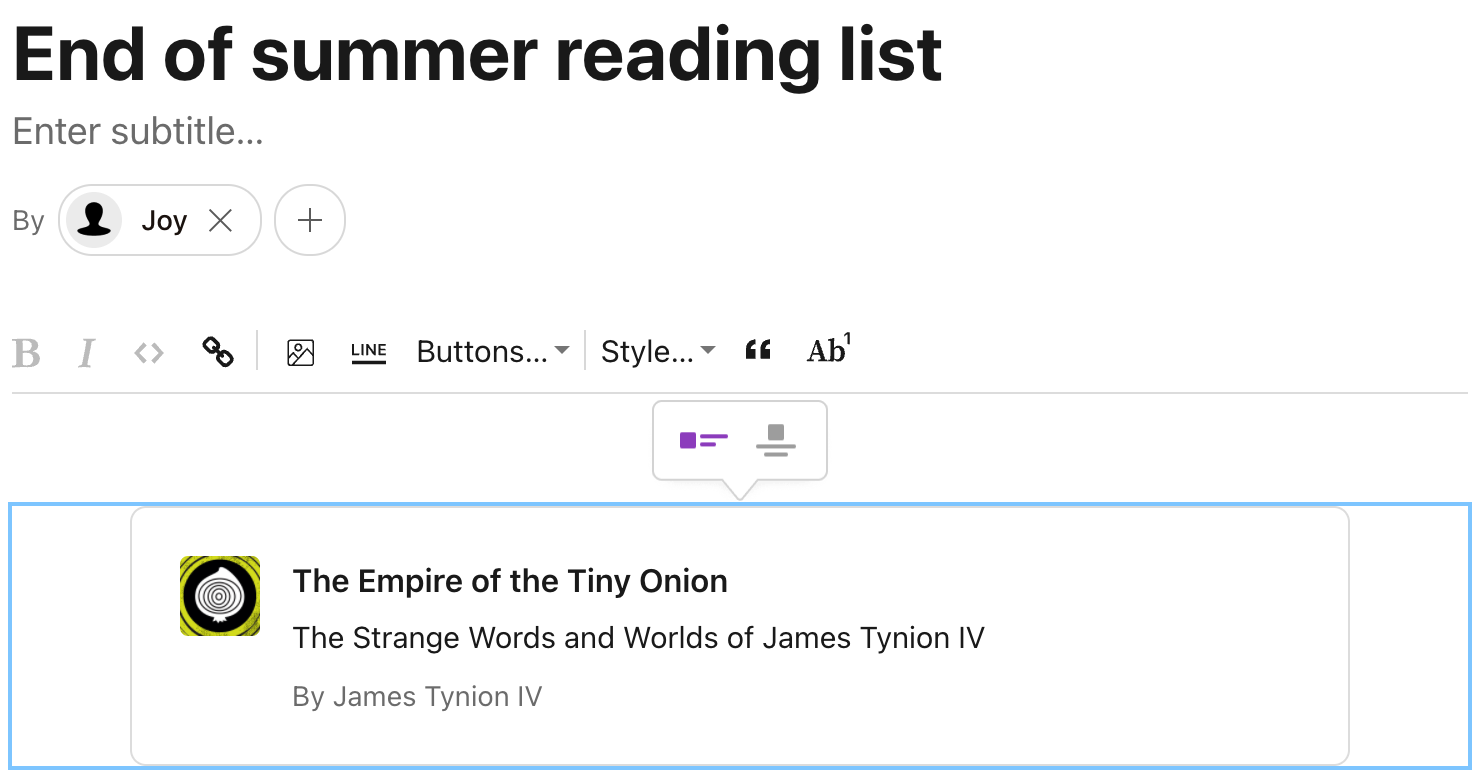Screen dimensions: 1482x782
Task: Click the Joy author avatar
Action: [x=95, y=220]
